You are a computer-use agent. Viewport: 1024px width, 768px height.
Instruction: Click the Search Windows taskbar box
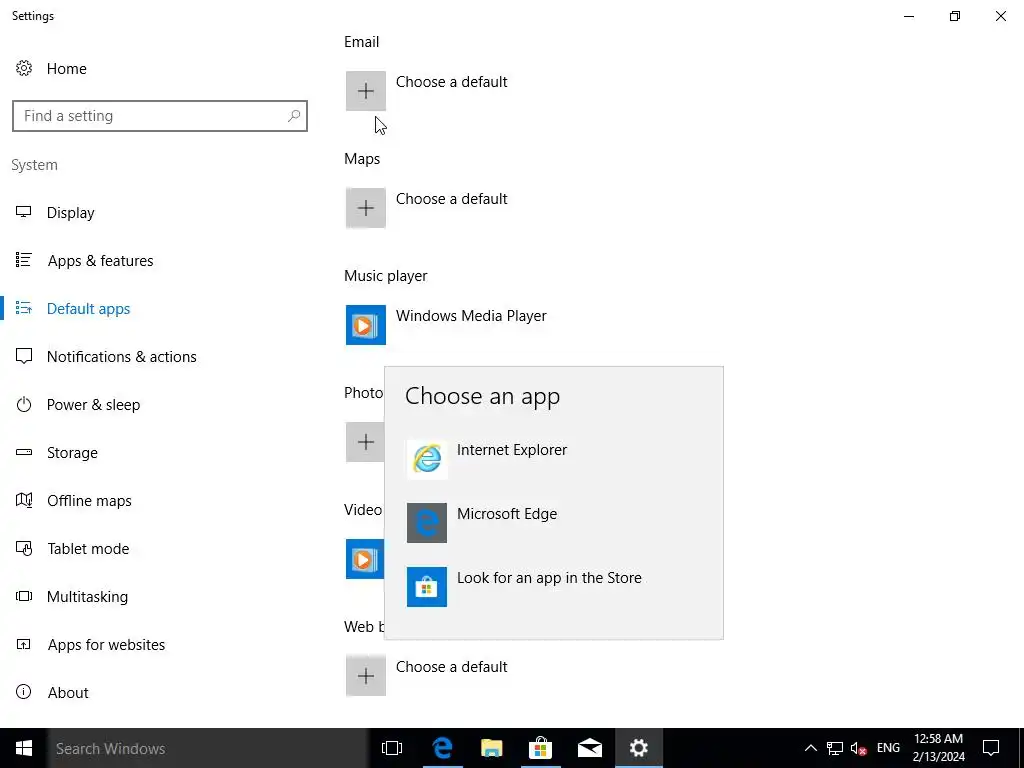pyautogui.click(x=208, y=748)
